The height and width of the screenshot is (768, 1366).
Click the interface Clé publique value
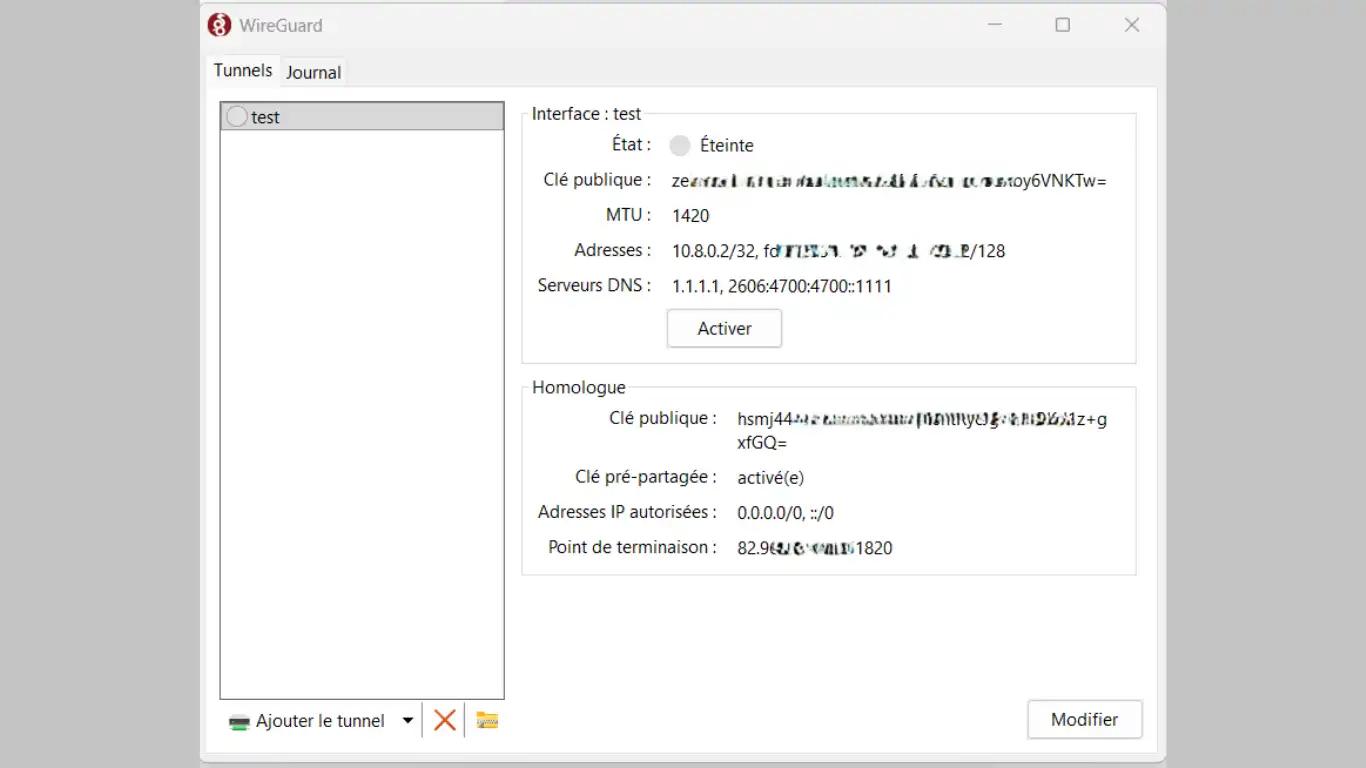pyautogui.click(x=889, y=181)
